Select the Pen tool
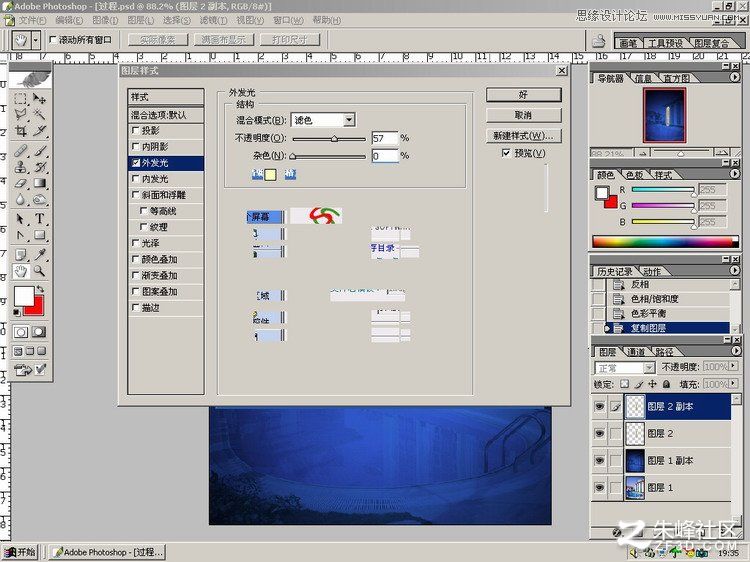Image resolution: width=750 pixels, height=562 pixels. coord(20,235)
